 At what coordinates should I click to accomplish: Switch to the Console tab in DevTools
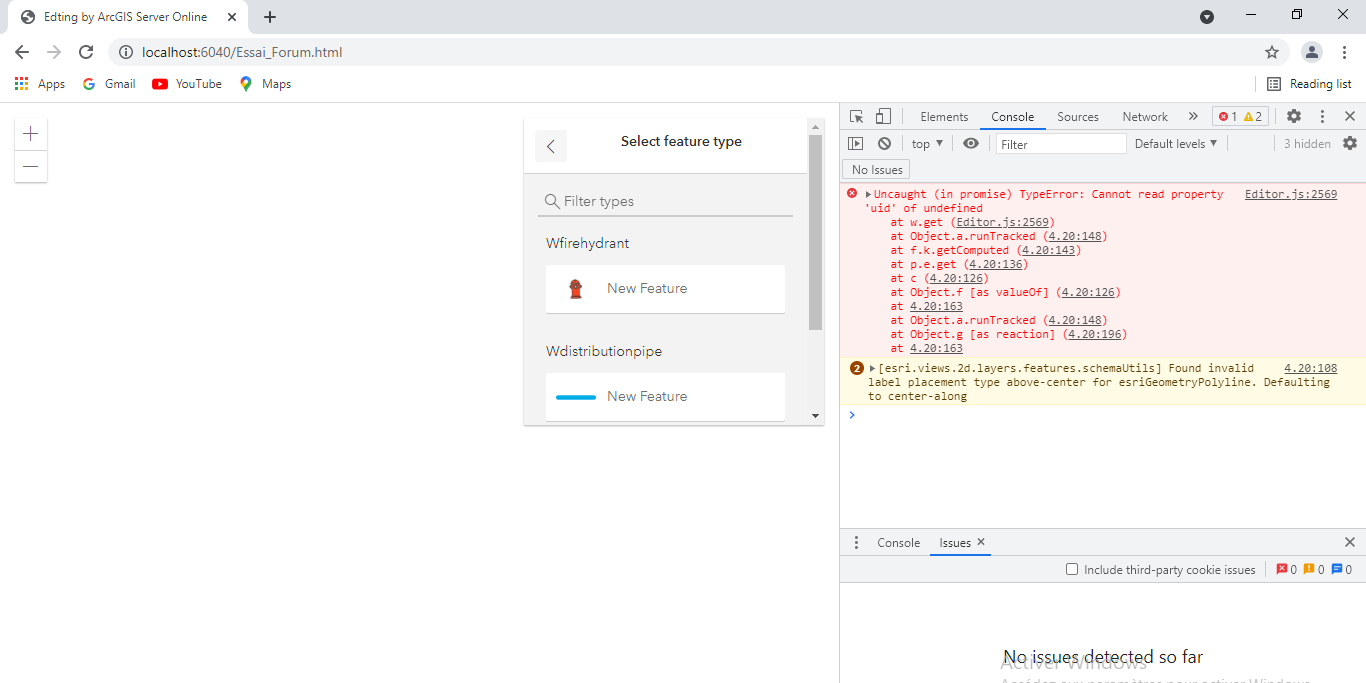tap(1012, 117)
